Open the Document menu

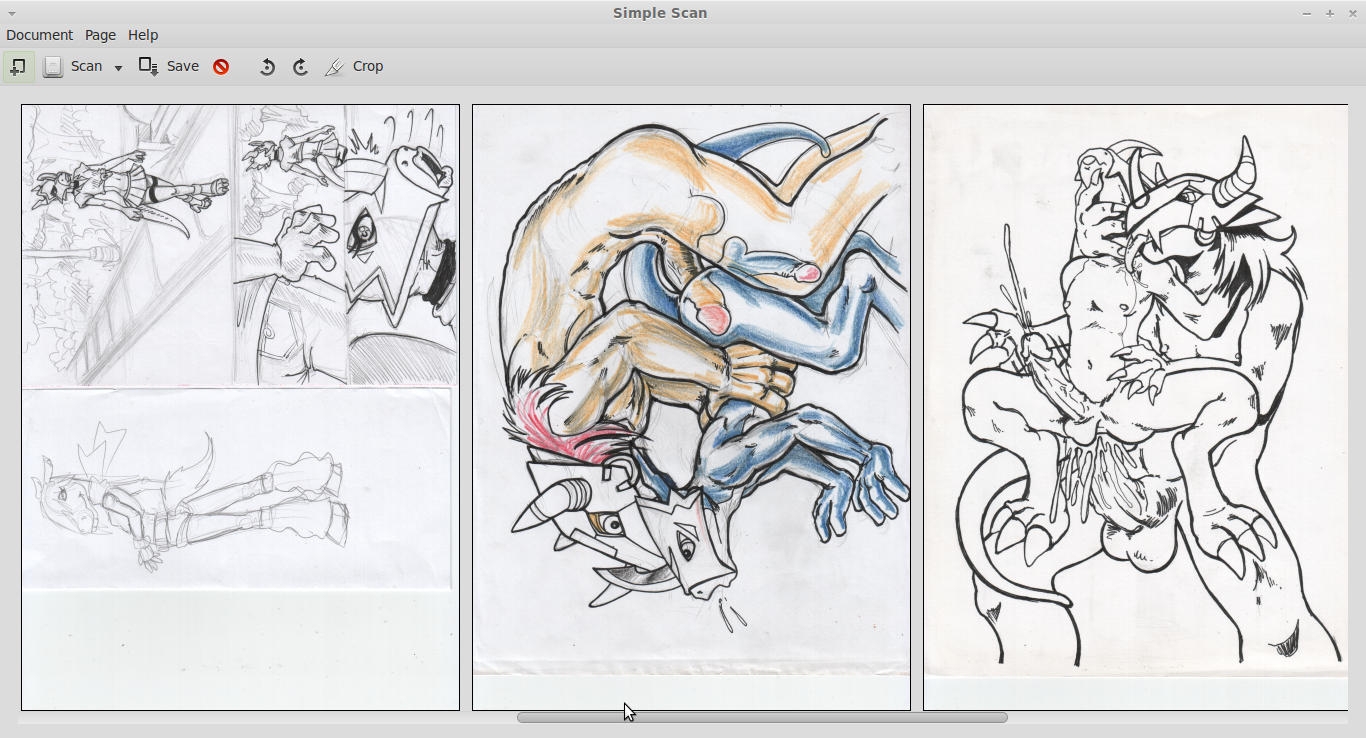click(39, 35)
